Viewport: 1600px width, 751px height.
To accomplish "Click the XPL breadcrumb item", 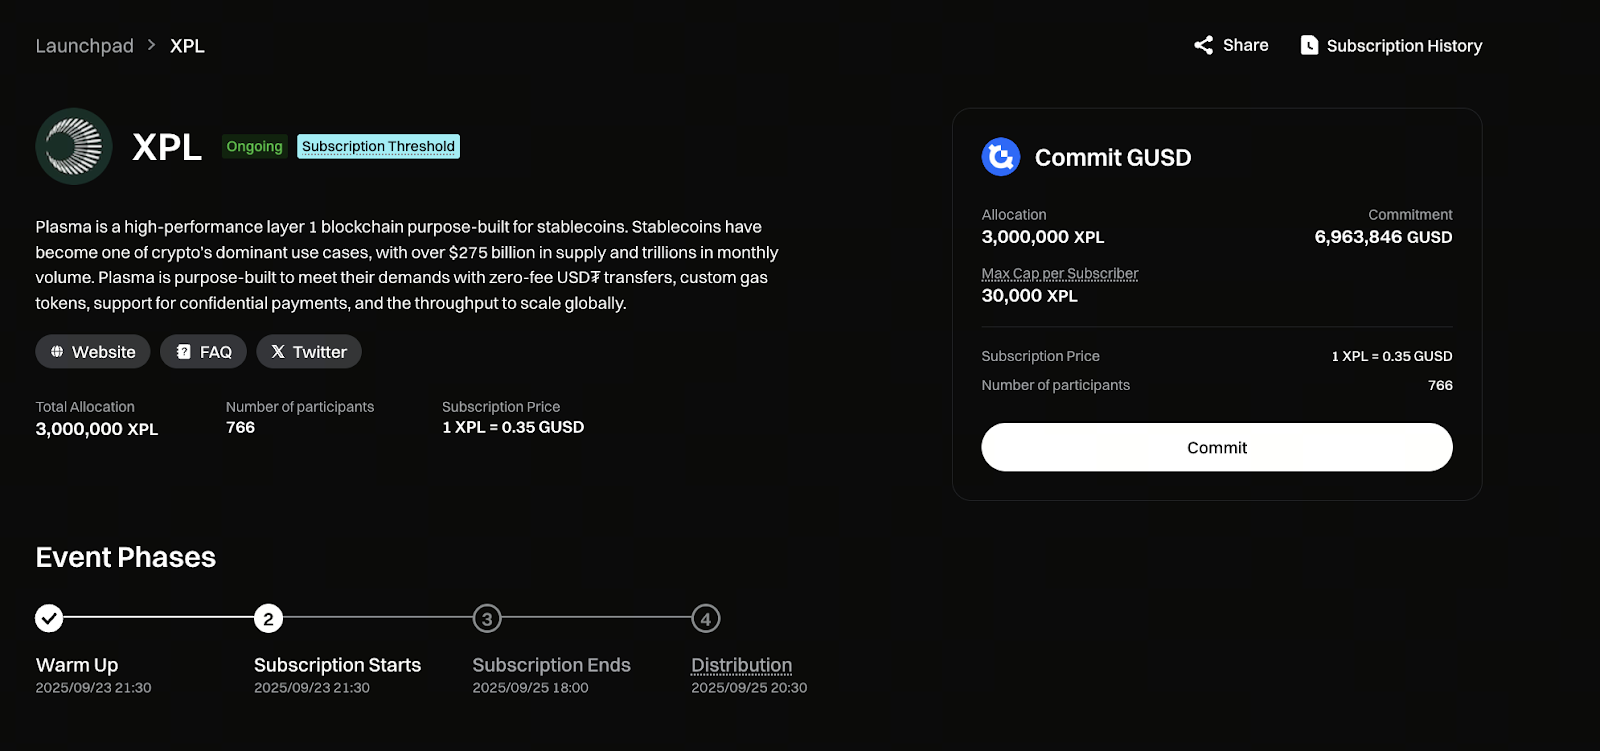I will [187, 46].
